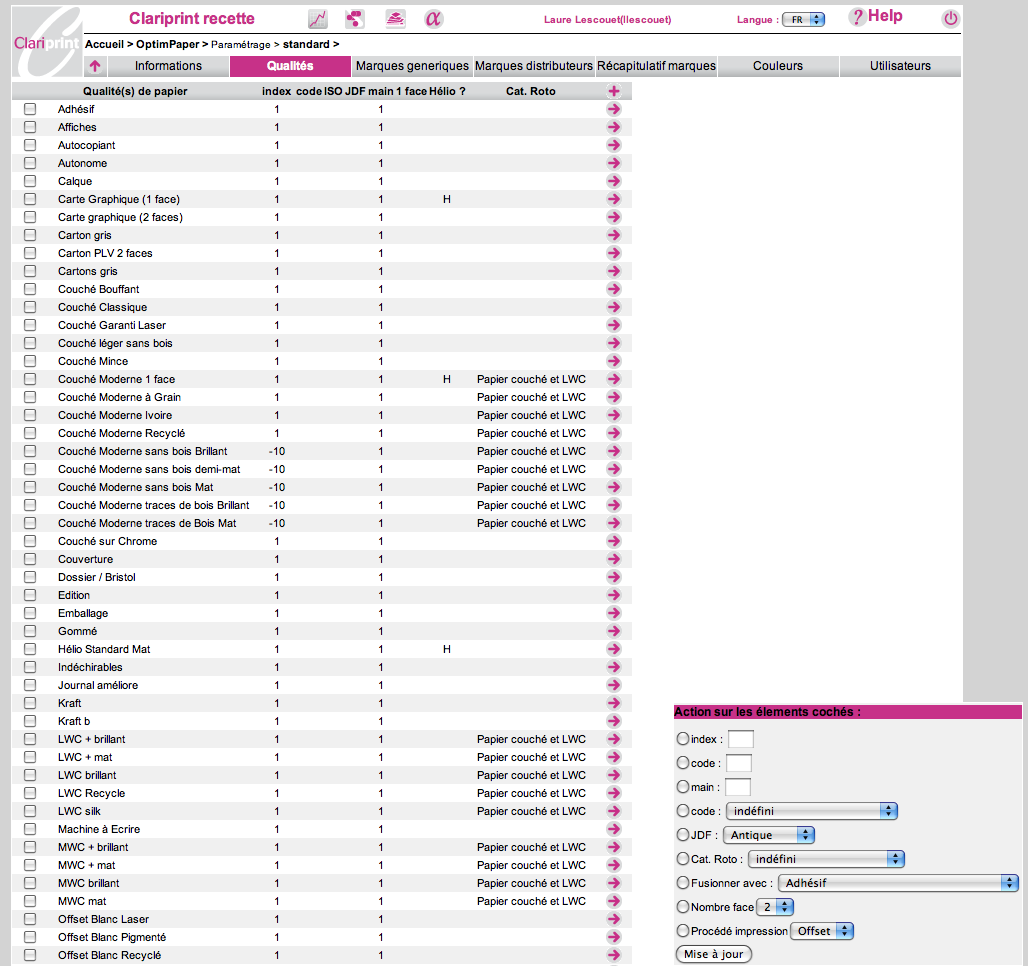Click the stacked paper layers icon
Viewport: 1028px width, 966px height.
(395, 19)
